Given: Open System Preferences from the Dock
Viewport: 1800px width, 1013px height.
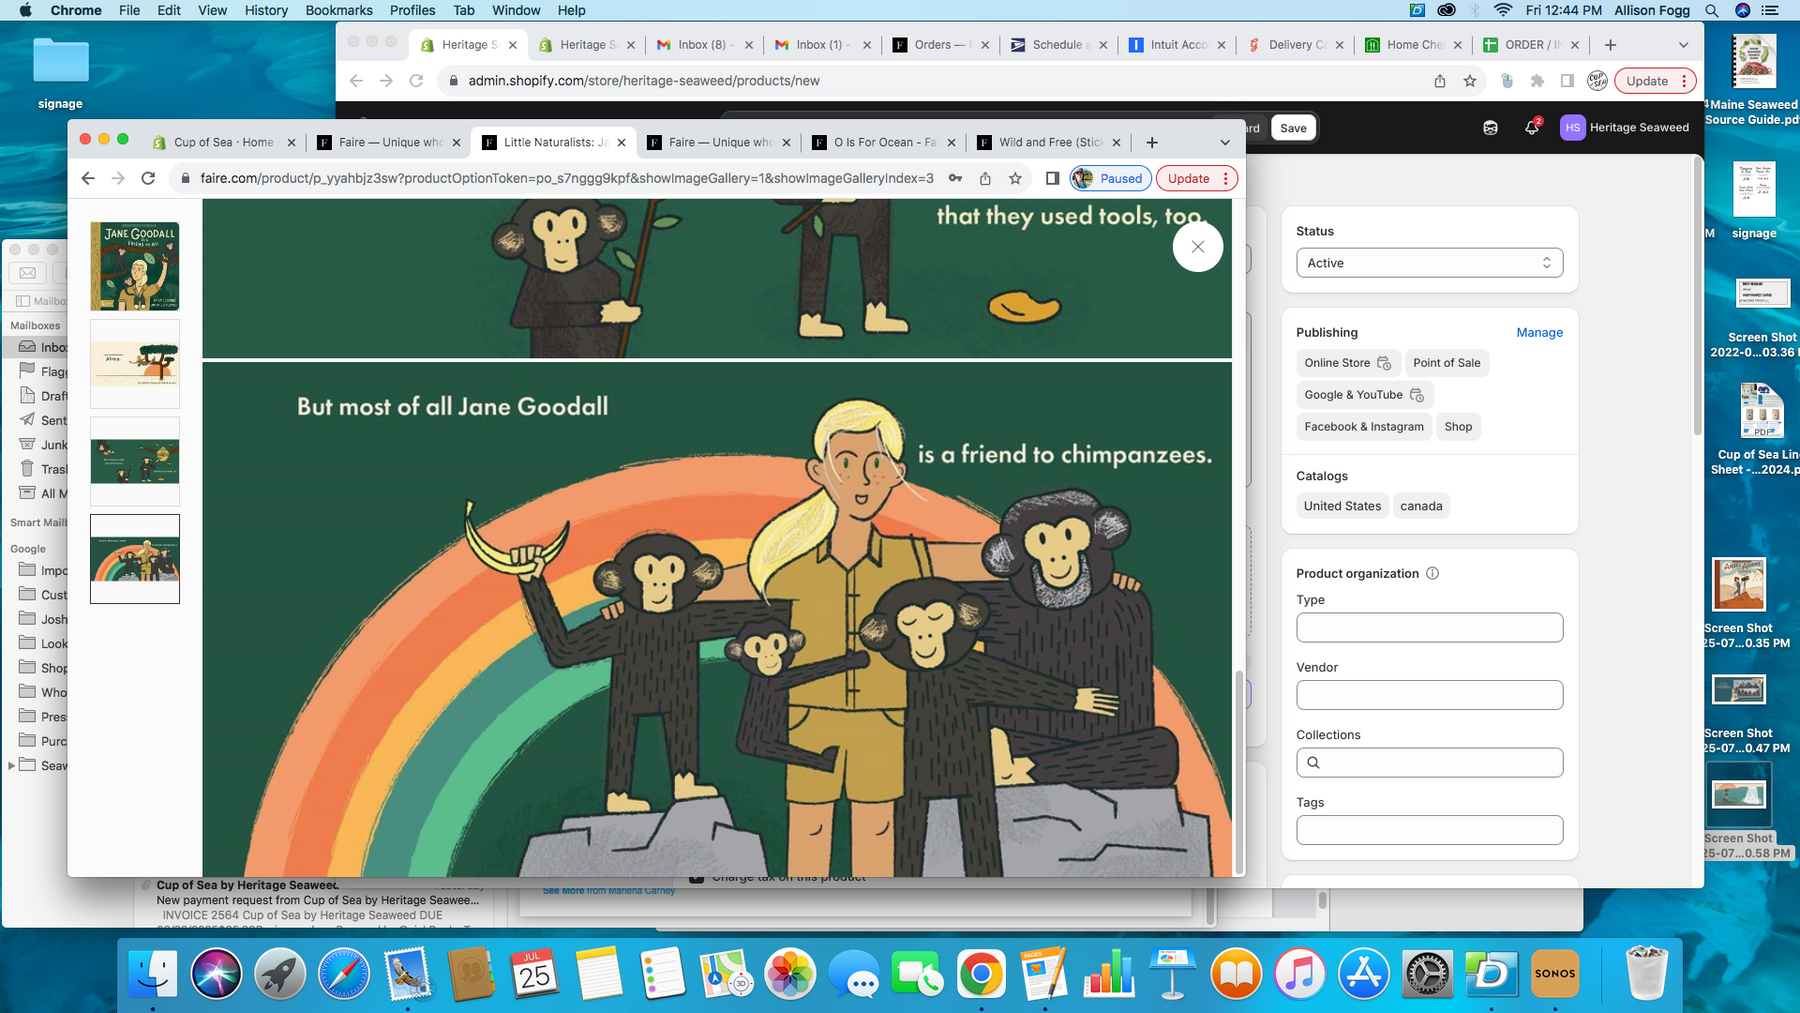Looking at the screenshot, I should click(1427, 973).
